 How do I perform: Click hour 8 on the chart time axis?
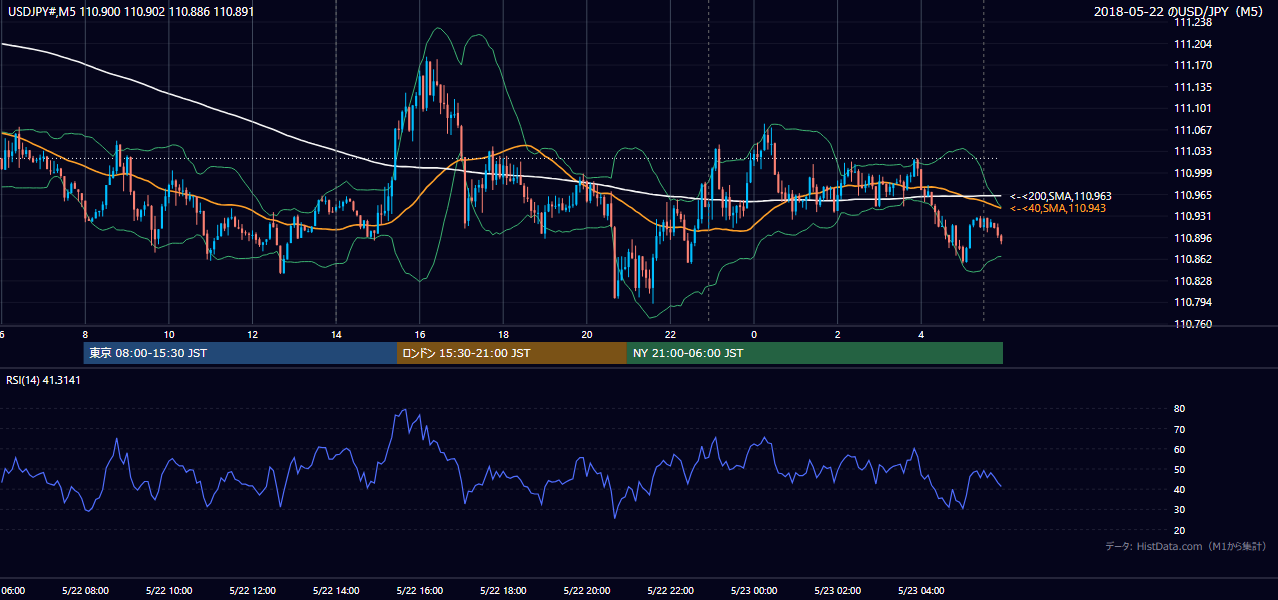tap(85, 335)
